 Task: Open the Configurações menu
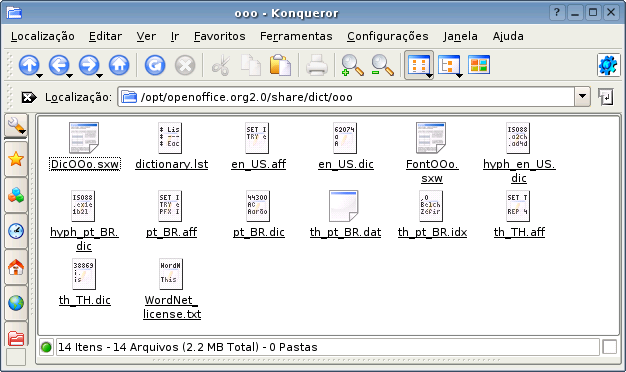pyautogui.click(x=388, y=36)
